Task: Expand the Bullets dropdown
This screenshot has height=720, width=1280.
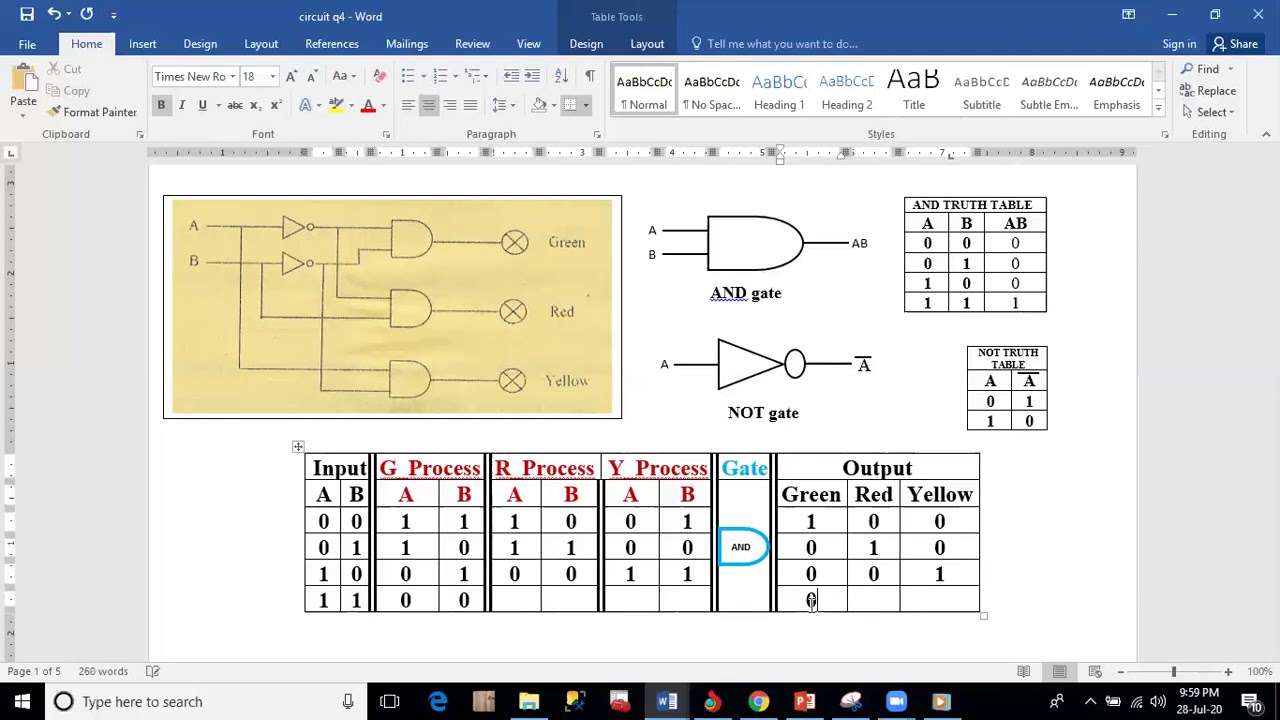Action: [x=422, y=76]
